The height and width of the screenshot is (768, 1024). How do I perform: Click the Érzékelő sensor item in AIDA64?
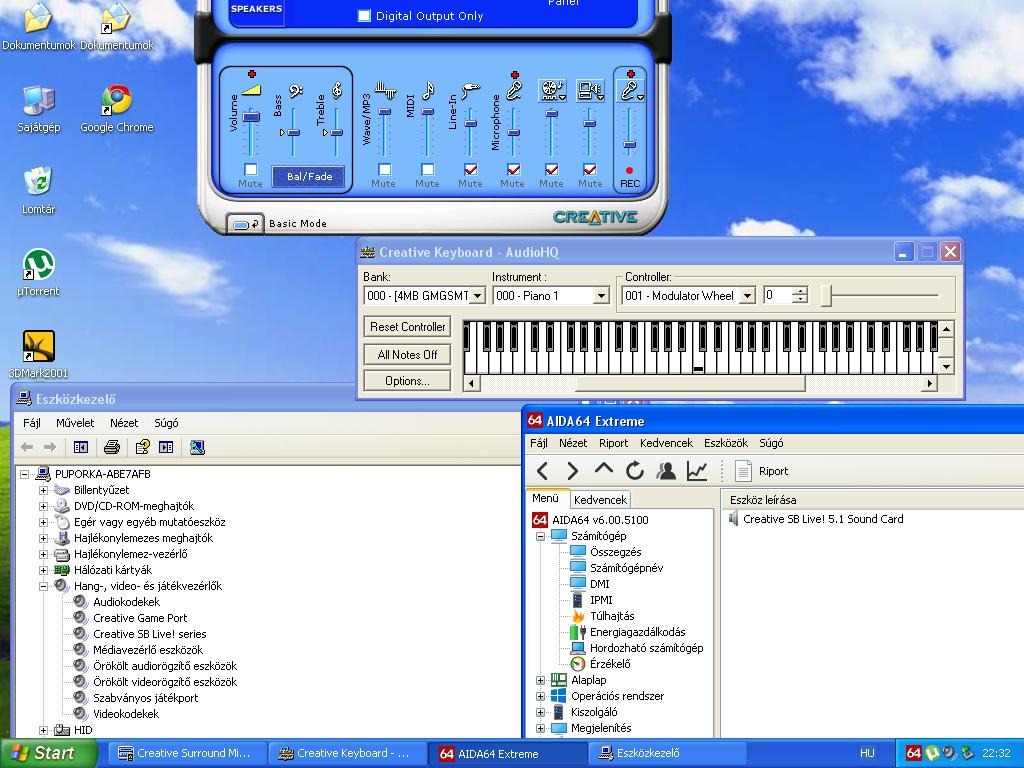(x=609, y=664)
